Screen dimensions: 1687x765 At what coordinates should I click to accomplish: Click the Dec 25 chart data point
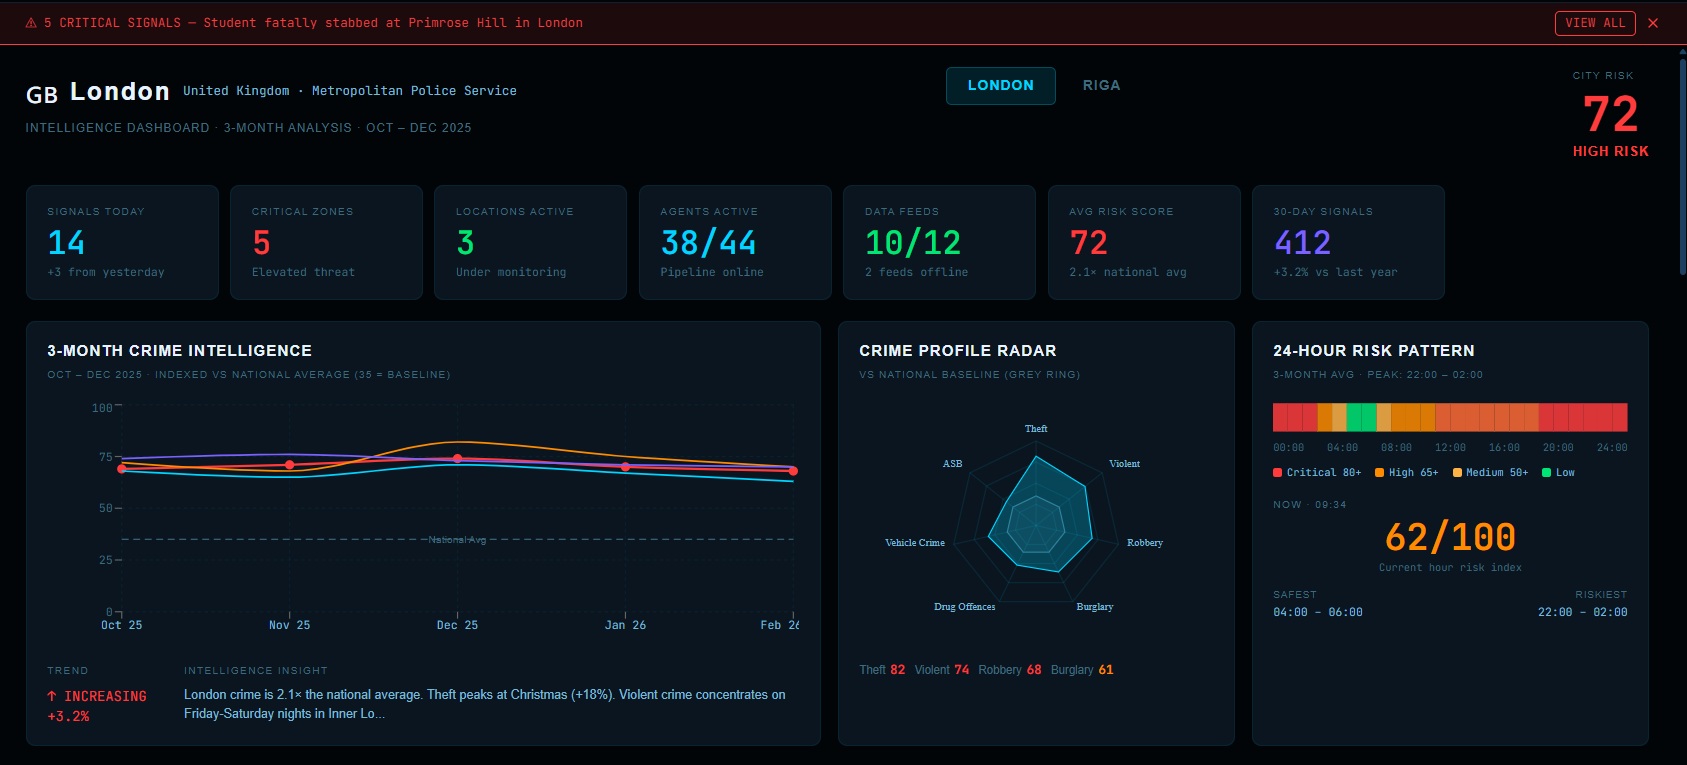point(458,459)
